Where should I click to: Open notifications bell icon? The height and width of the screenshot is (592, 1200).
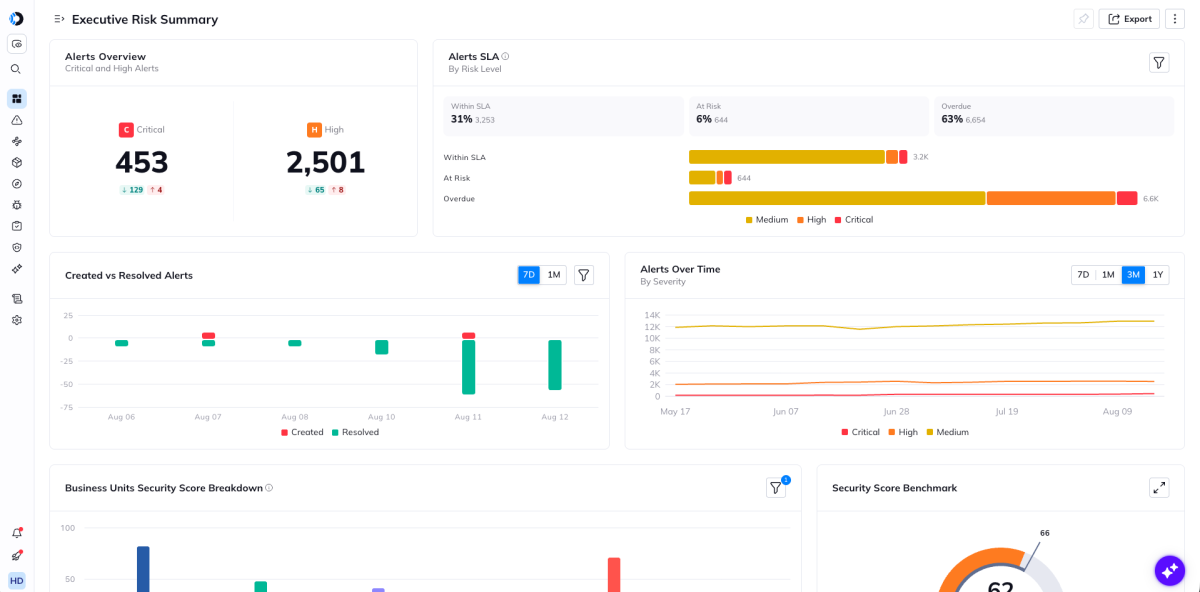click(16, 533)
